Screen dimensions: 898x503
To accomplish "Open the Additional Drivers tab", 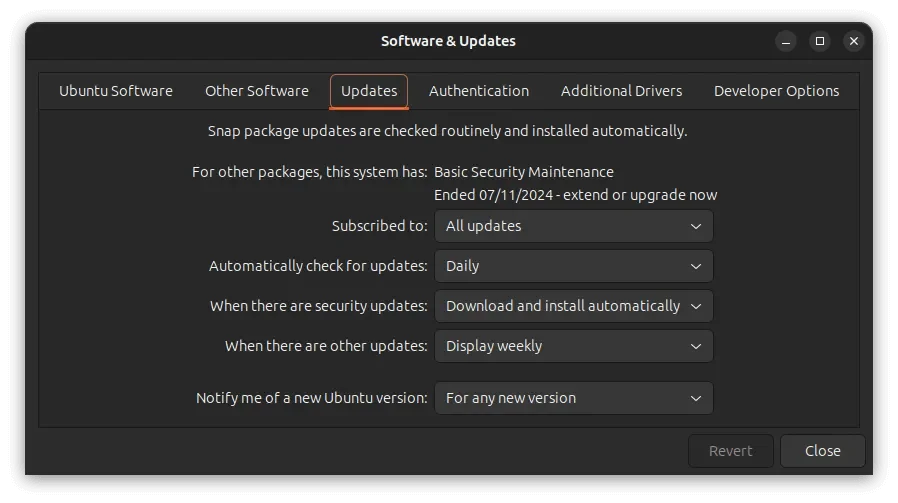I will click(x=621, y=91).
